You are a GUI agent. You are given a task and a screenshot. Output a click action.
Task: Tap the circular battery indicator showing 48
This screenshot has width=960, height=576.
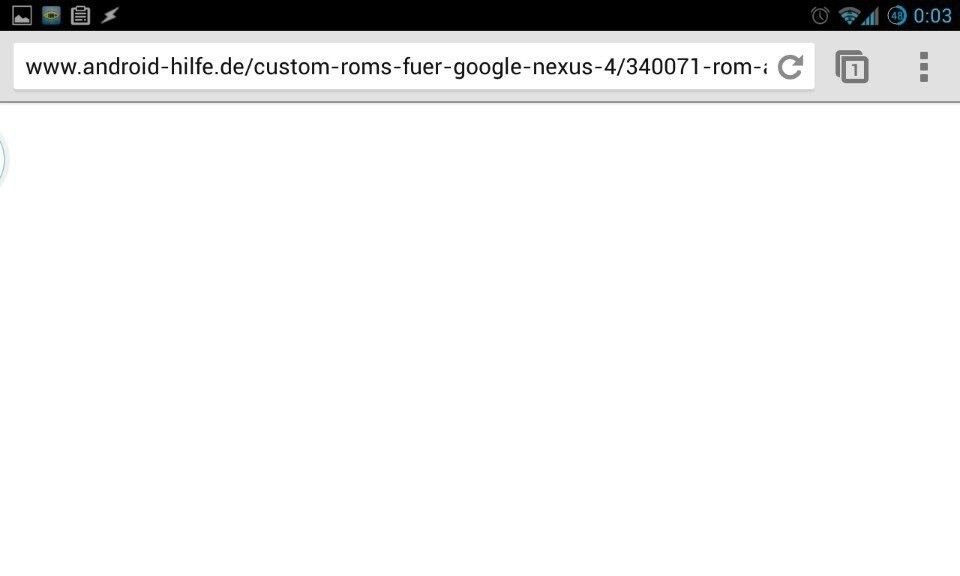tap(897, 15)
